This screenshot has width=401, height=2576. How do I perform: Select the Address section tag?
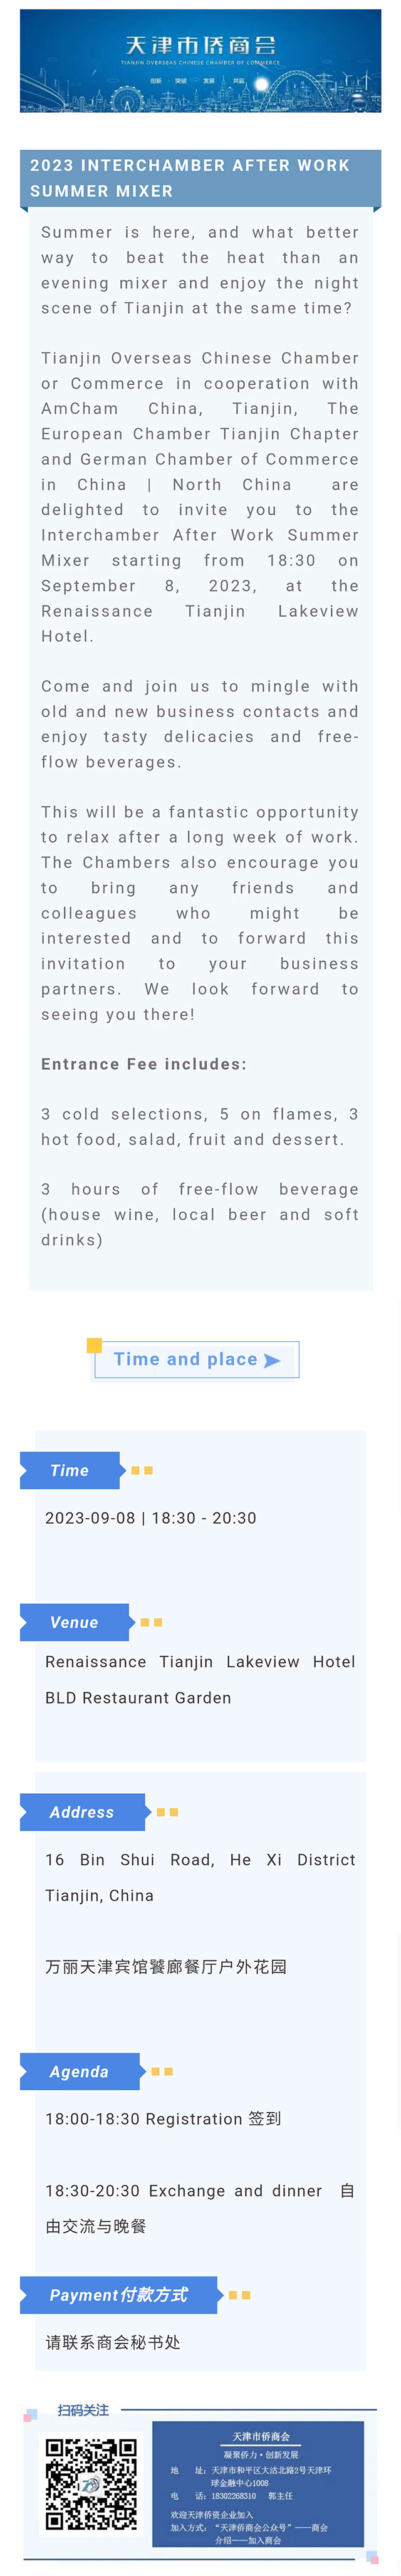83,1812
